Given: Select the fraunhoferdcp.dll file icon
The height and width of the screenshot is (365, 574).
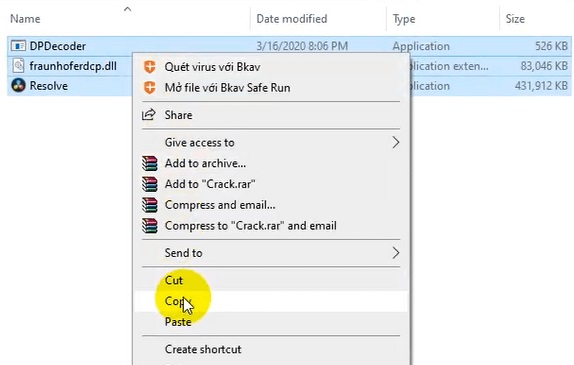Looking at the screenshot, I should click(x=18, y=66).
